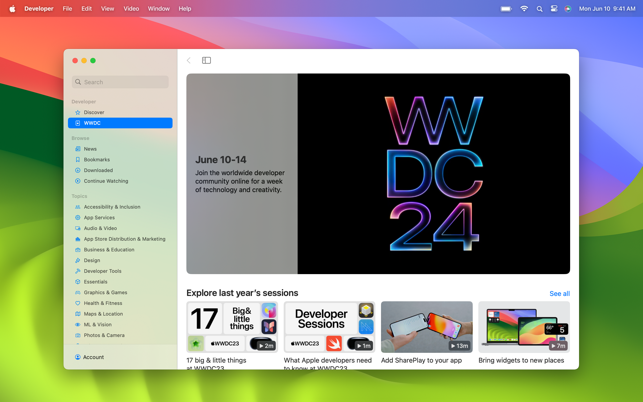Open the View menu
Viewport: 643px width, 402px height.
tap(107, 9)
